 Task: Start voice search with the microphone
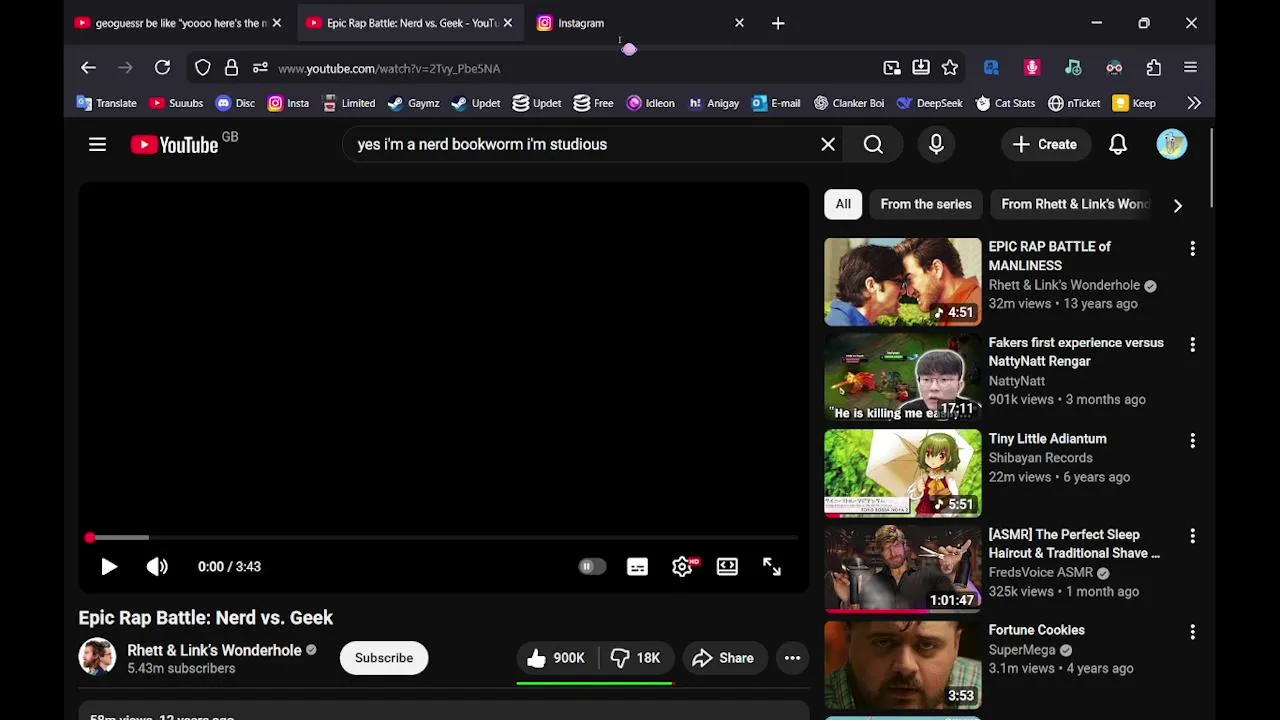(x=936, y=145)
